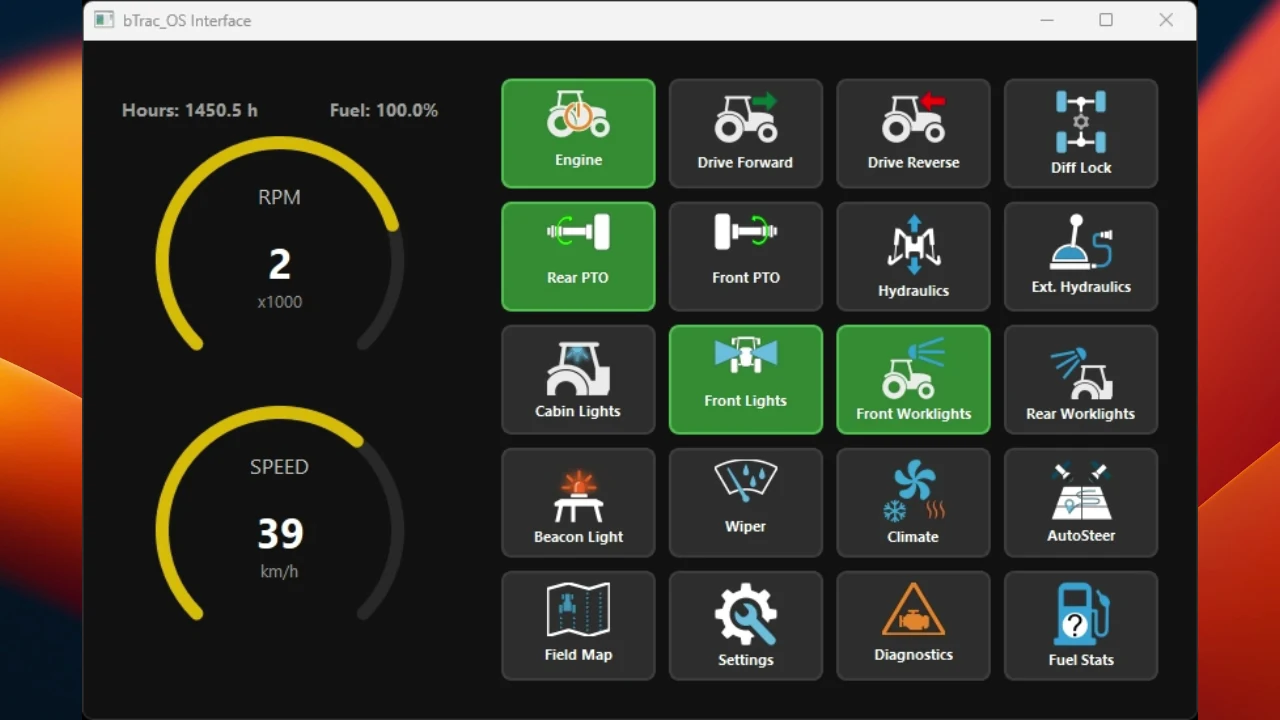
Task: Activate the Beacon Light
Action: coord(578,502)
